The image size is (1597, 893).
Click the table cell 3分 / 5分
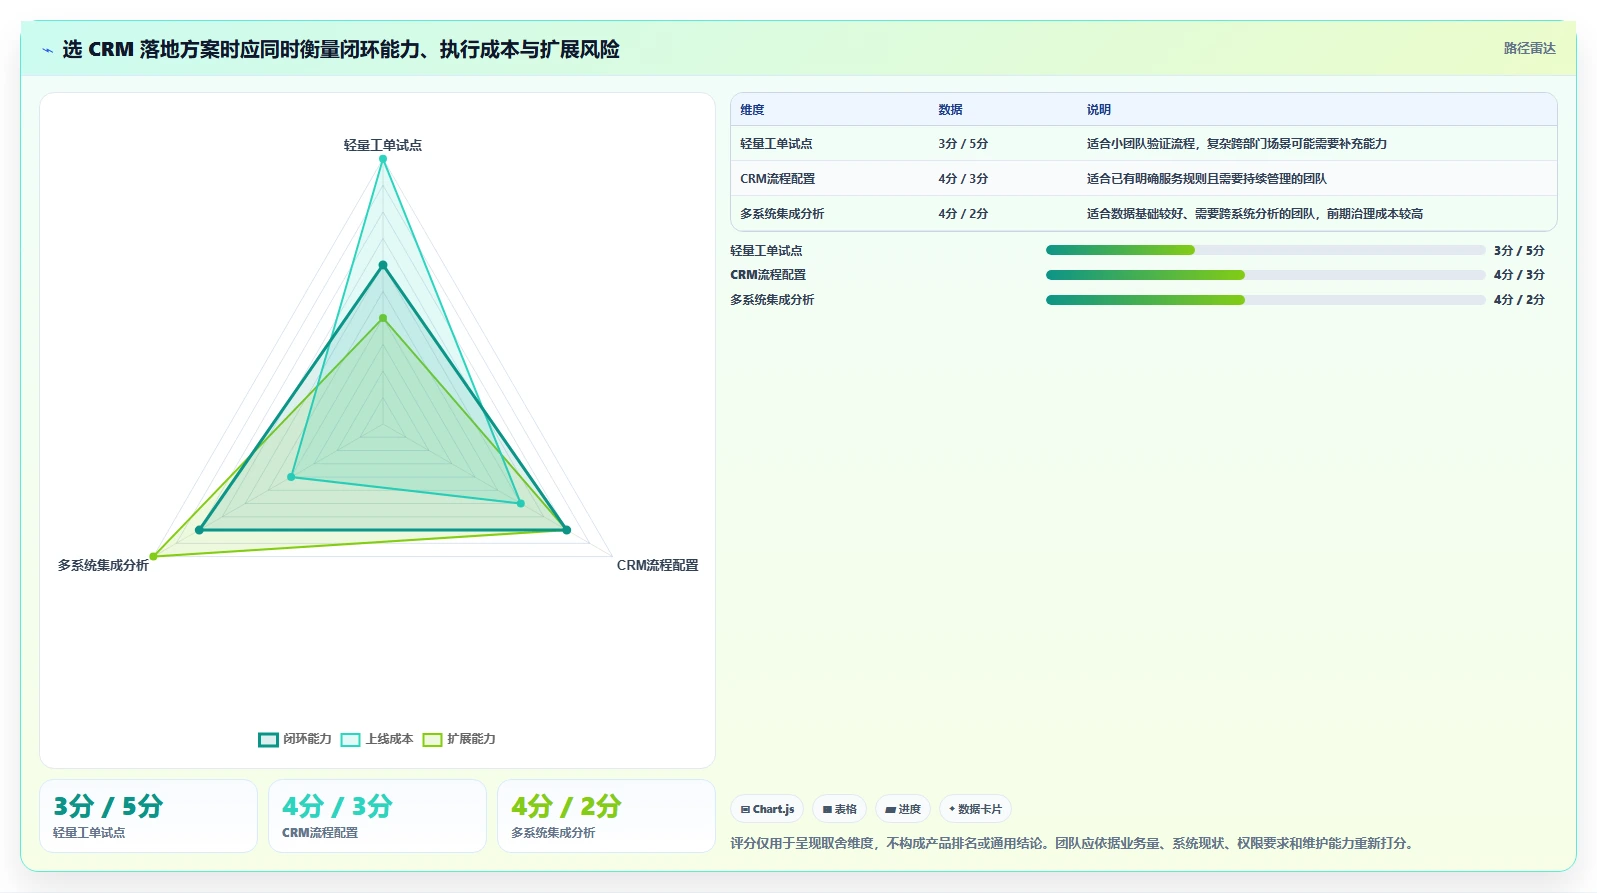(x=963, y=144)
